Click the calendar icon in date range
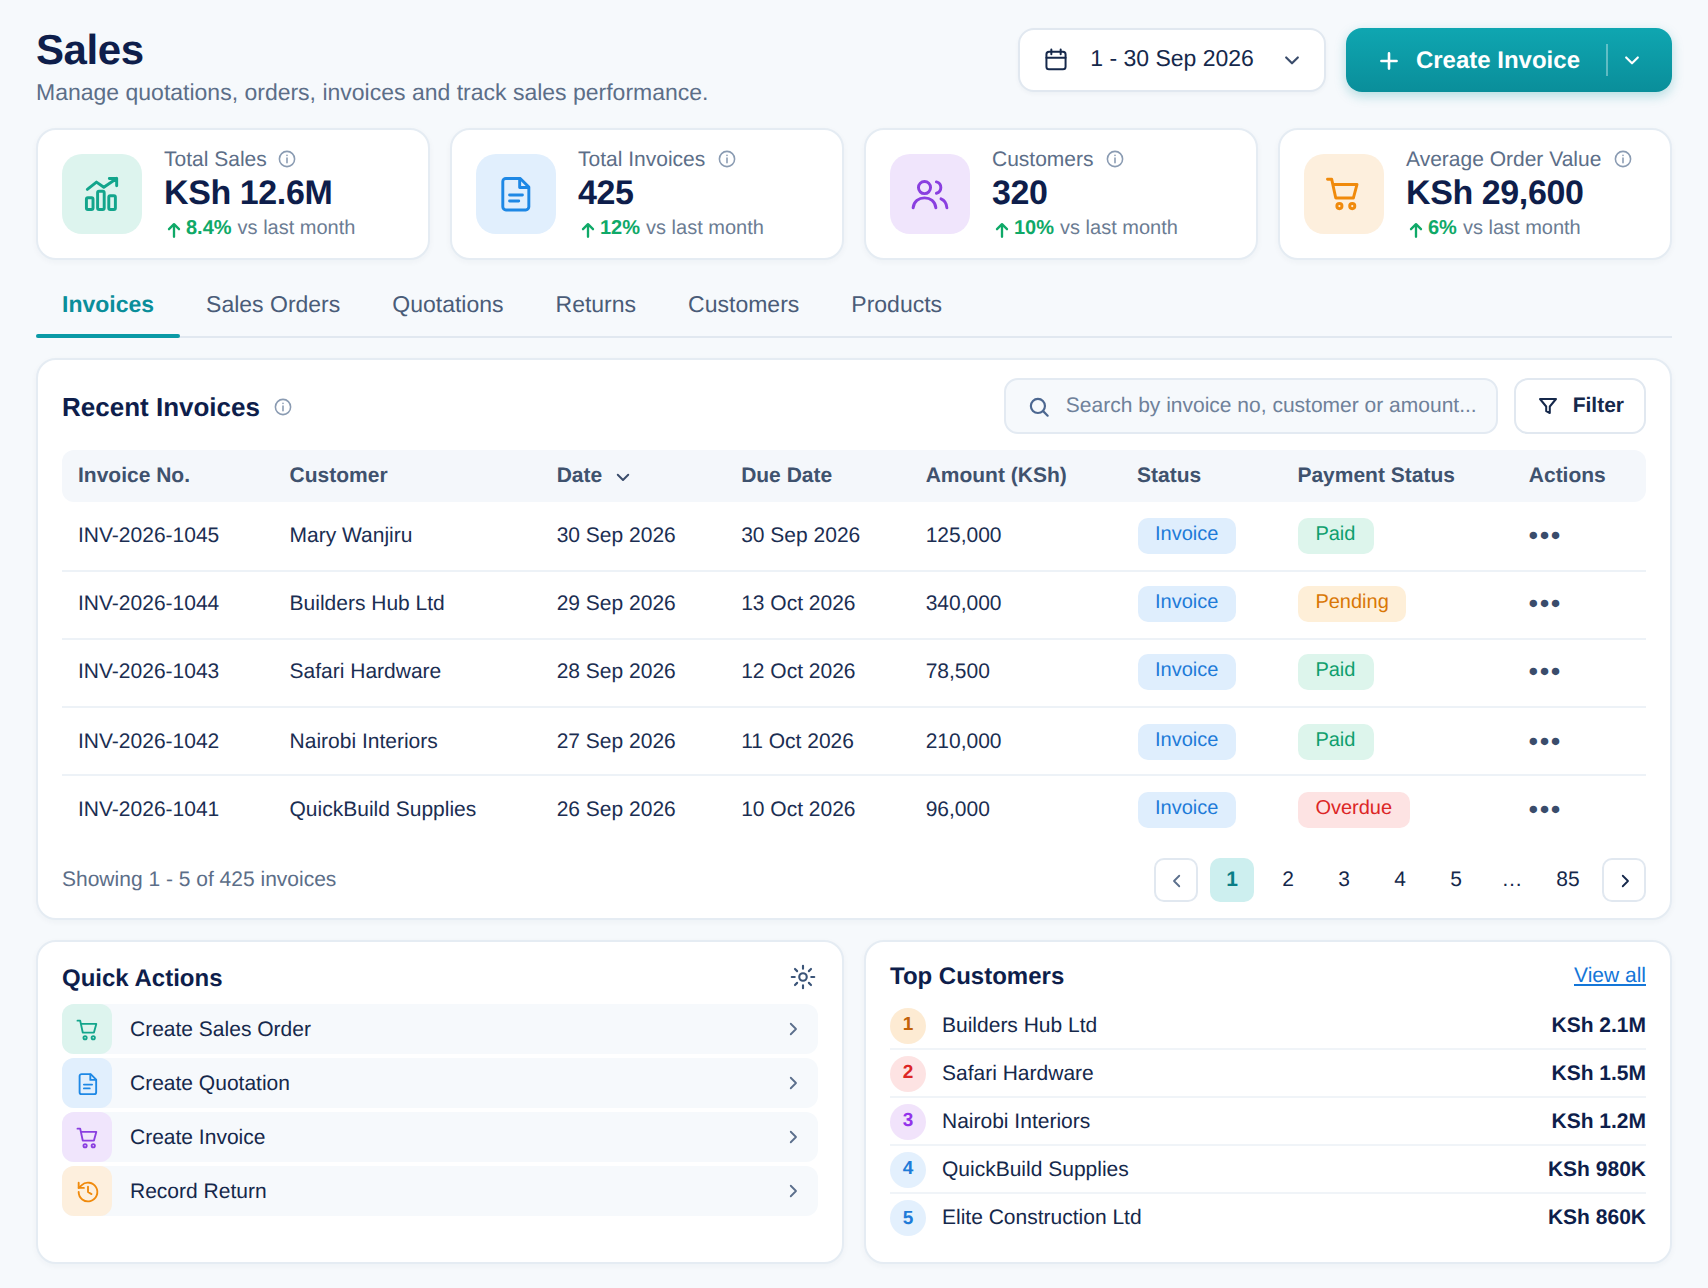 [x=1056, y=60]
